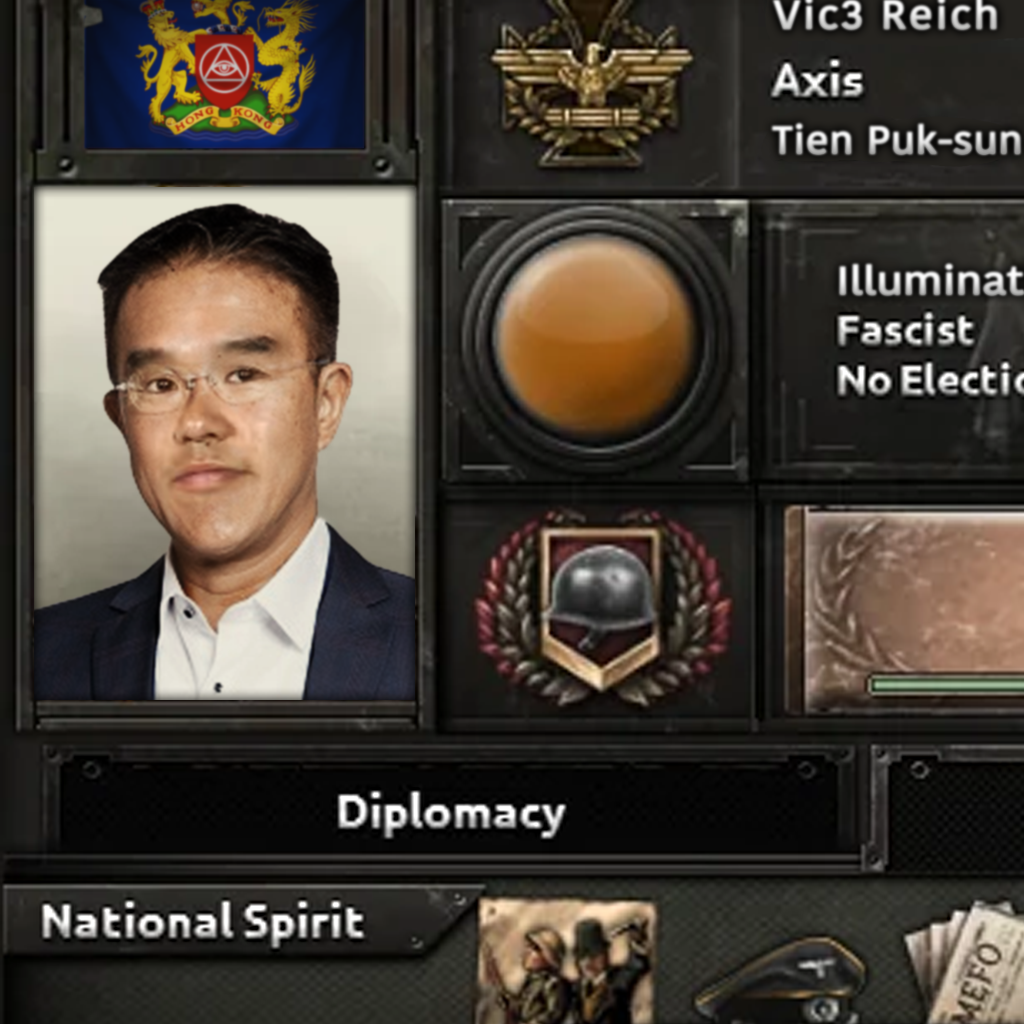Click the Vic3 Reich country name
This screenshot has height=1024, width=1024.
[886, 16]
